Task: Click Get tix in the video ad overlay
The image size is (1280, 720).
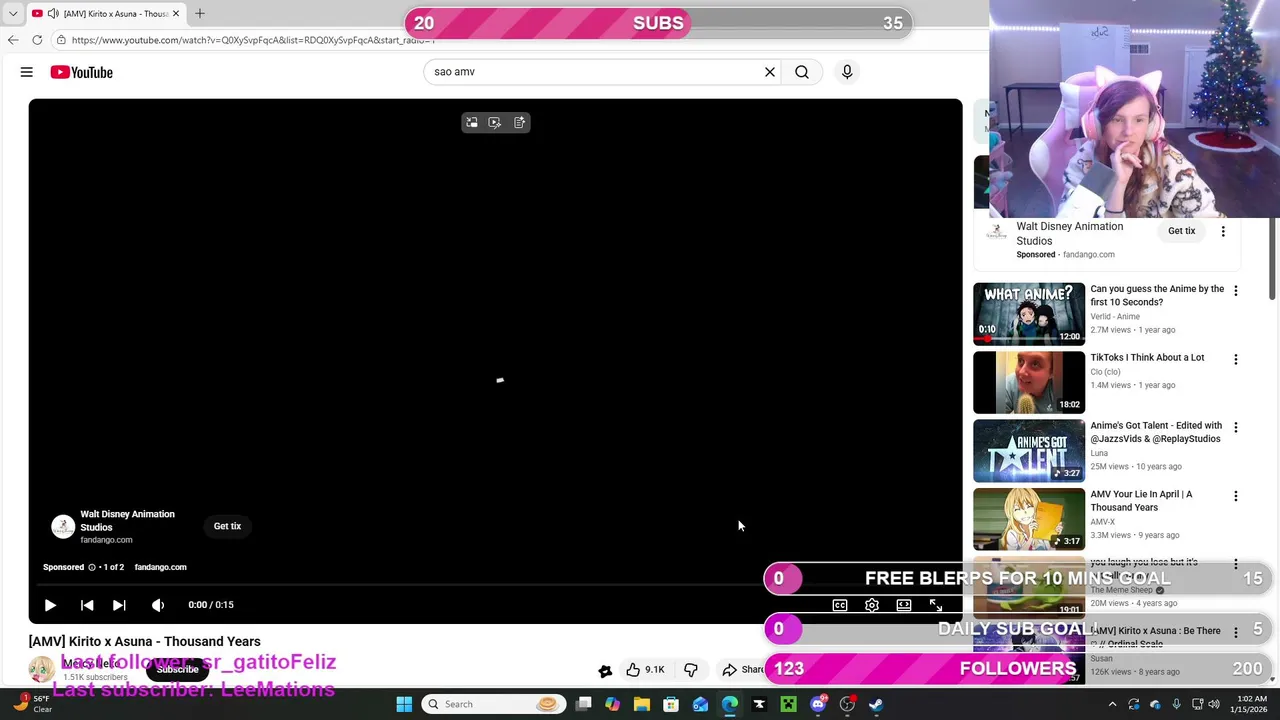Action: coord(227,526)
